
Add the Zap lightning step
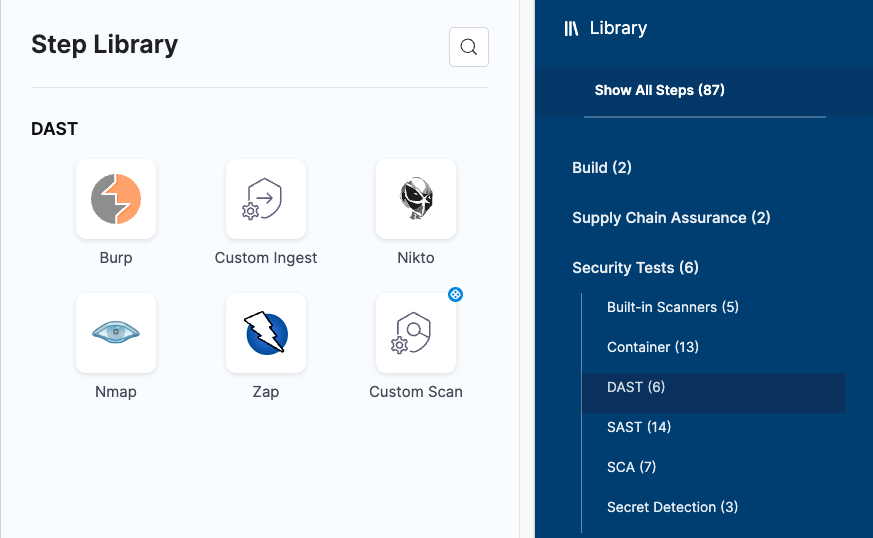[x=266, y=333]
